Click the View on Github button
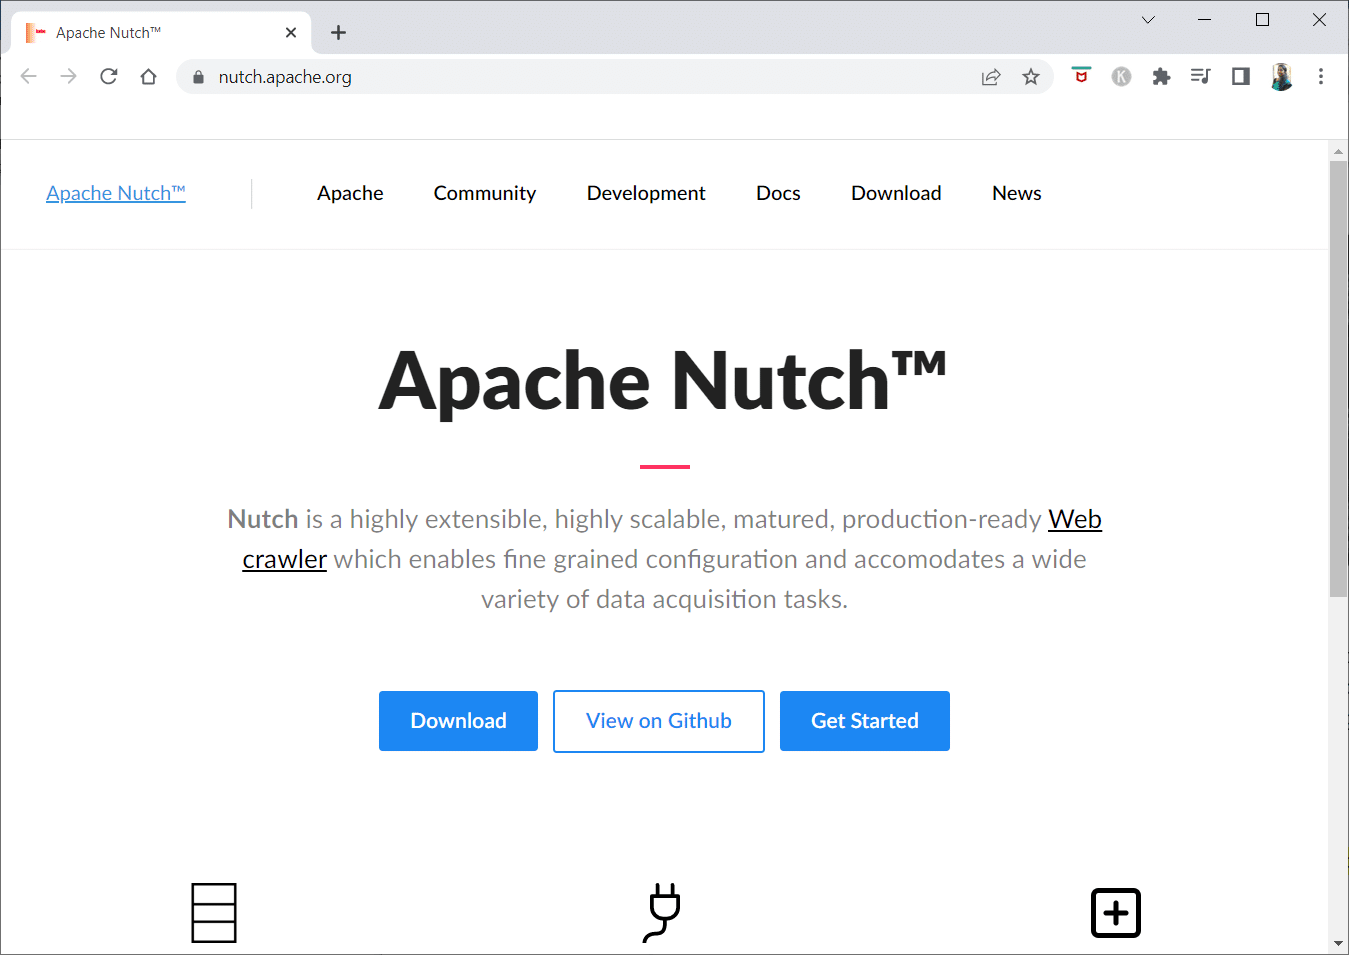The height and width of the screenshot is (955, 1349). click(659, 721)
